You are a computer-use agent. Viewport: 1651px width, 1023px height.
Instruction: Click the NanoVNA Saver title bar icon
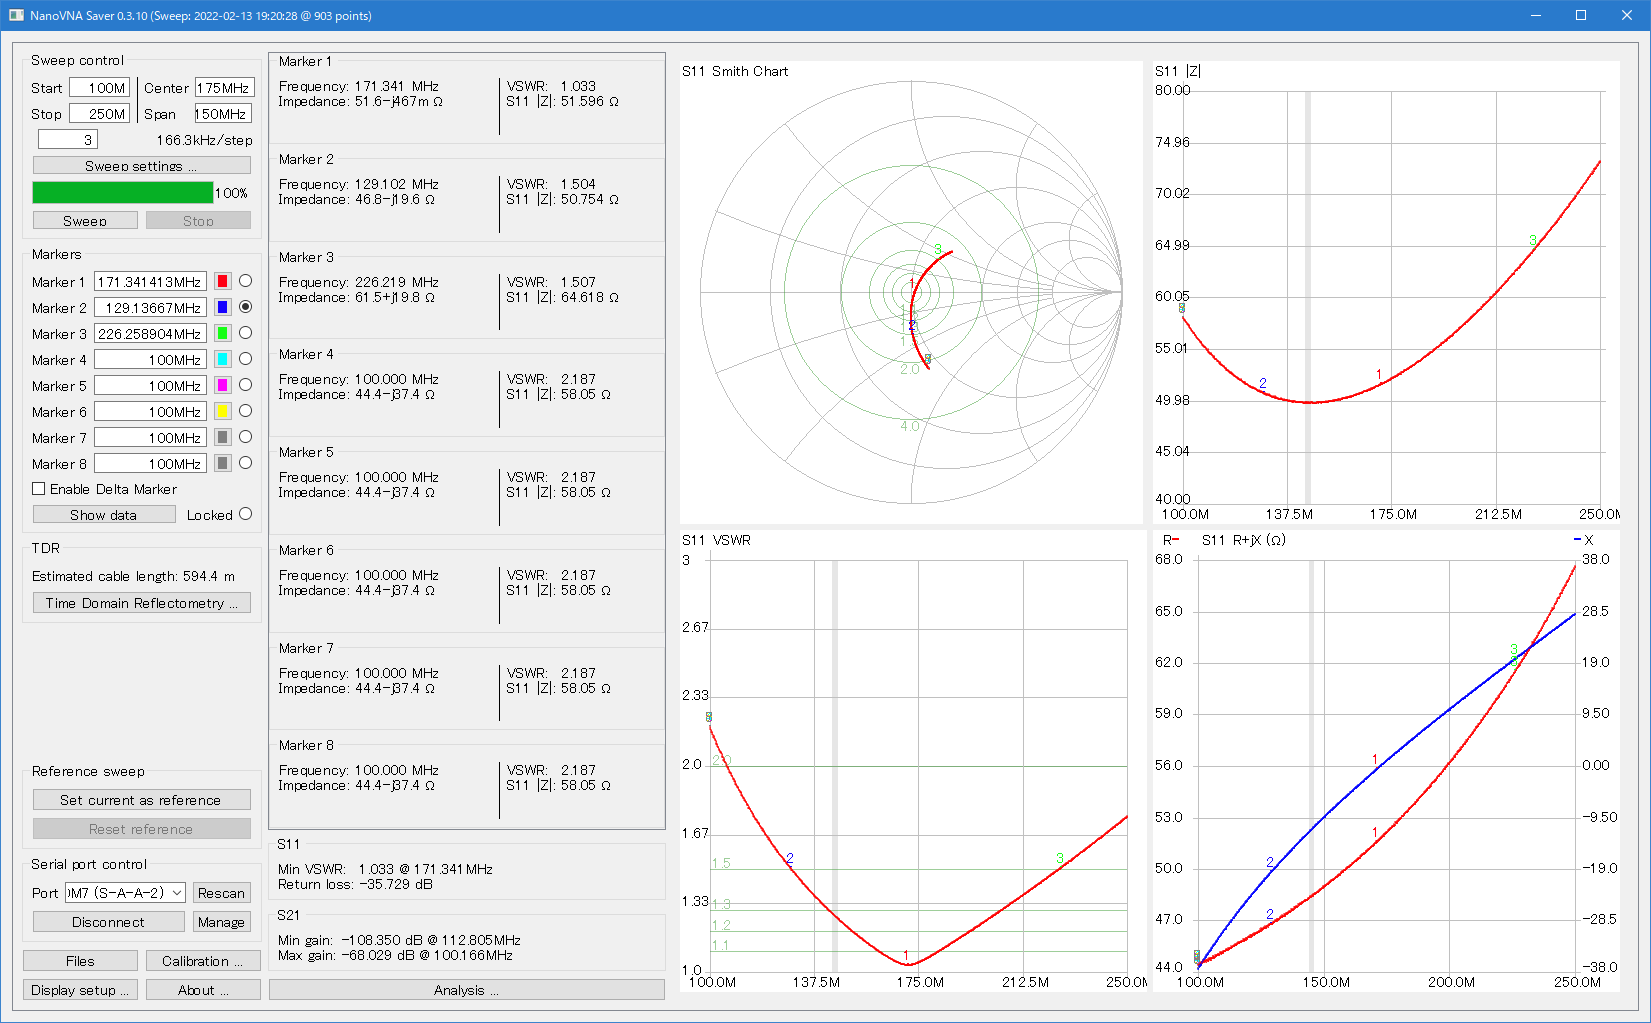tap(16, 15)
